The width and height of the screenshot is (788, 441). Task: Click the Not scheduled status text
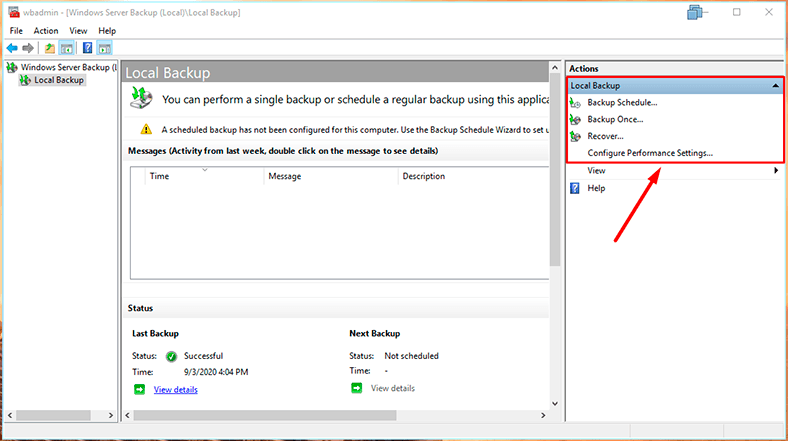click(412, 356)
